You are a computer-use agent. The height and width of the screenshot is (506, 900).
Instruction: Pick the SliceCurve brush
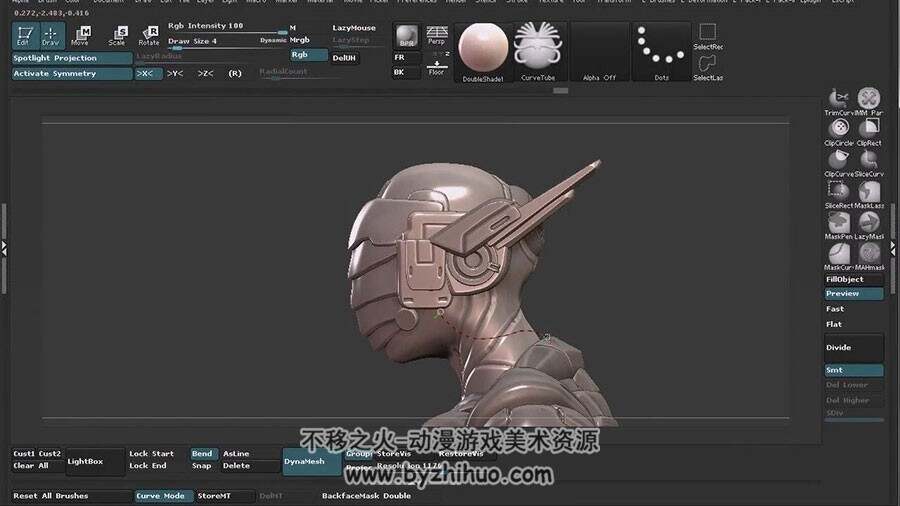869,164
